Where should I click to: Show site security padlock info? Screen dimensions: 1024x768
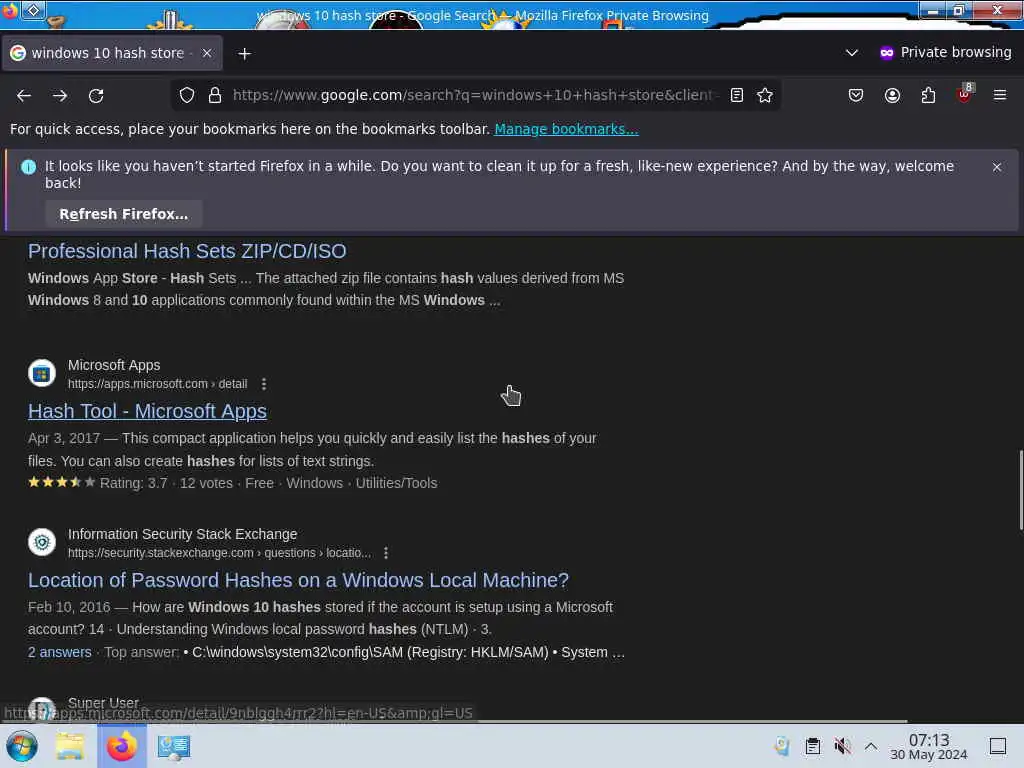215,95
